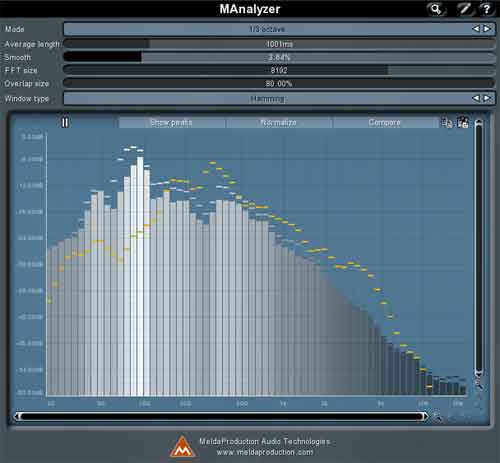This screenshot has width=500, height=463.
Task: Click the magnifier icon in the title bar
Action: 436,9
